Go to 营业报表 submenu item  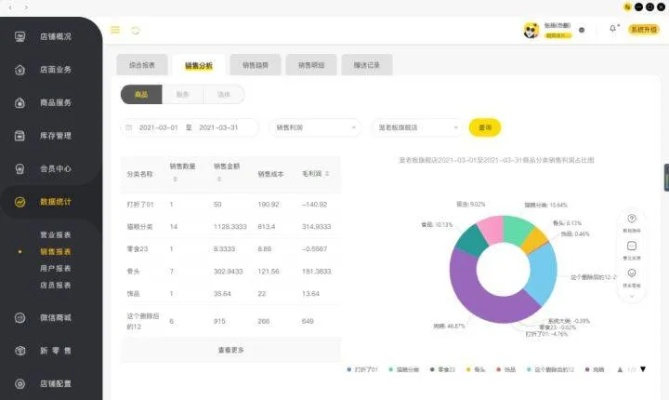(x=55, y=235)
